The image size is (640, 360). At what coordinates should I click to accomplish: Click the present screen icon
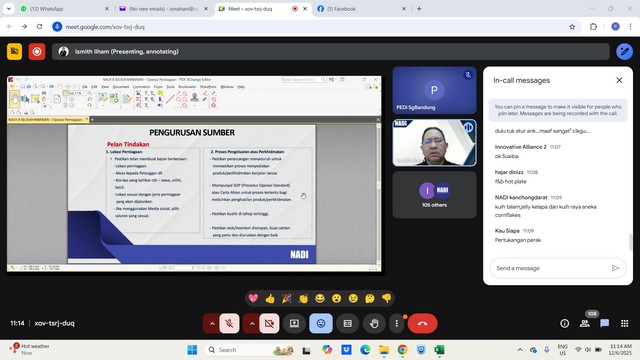[294, 323]
